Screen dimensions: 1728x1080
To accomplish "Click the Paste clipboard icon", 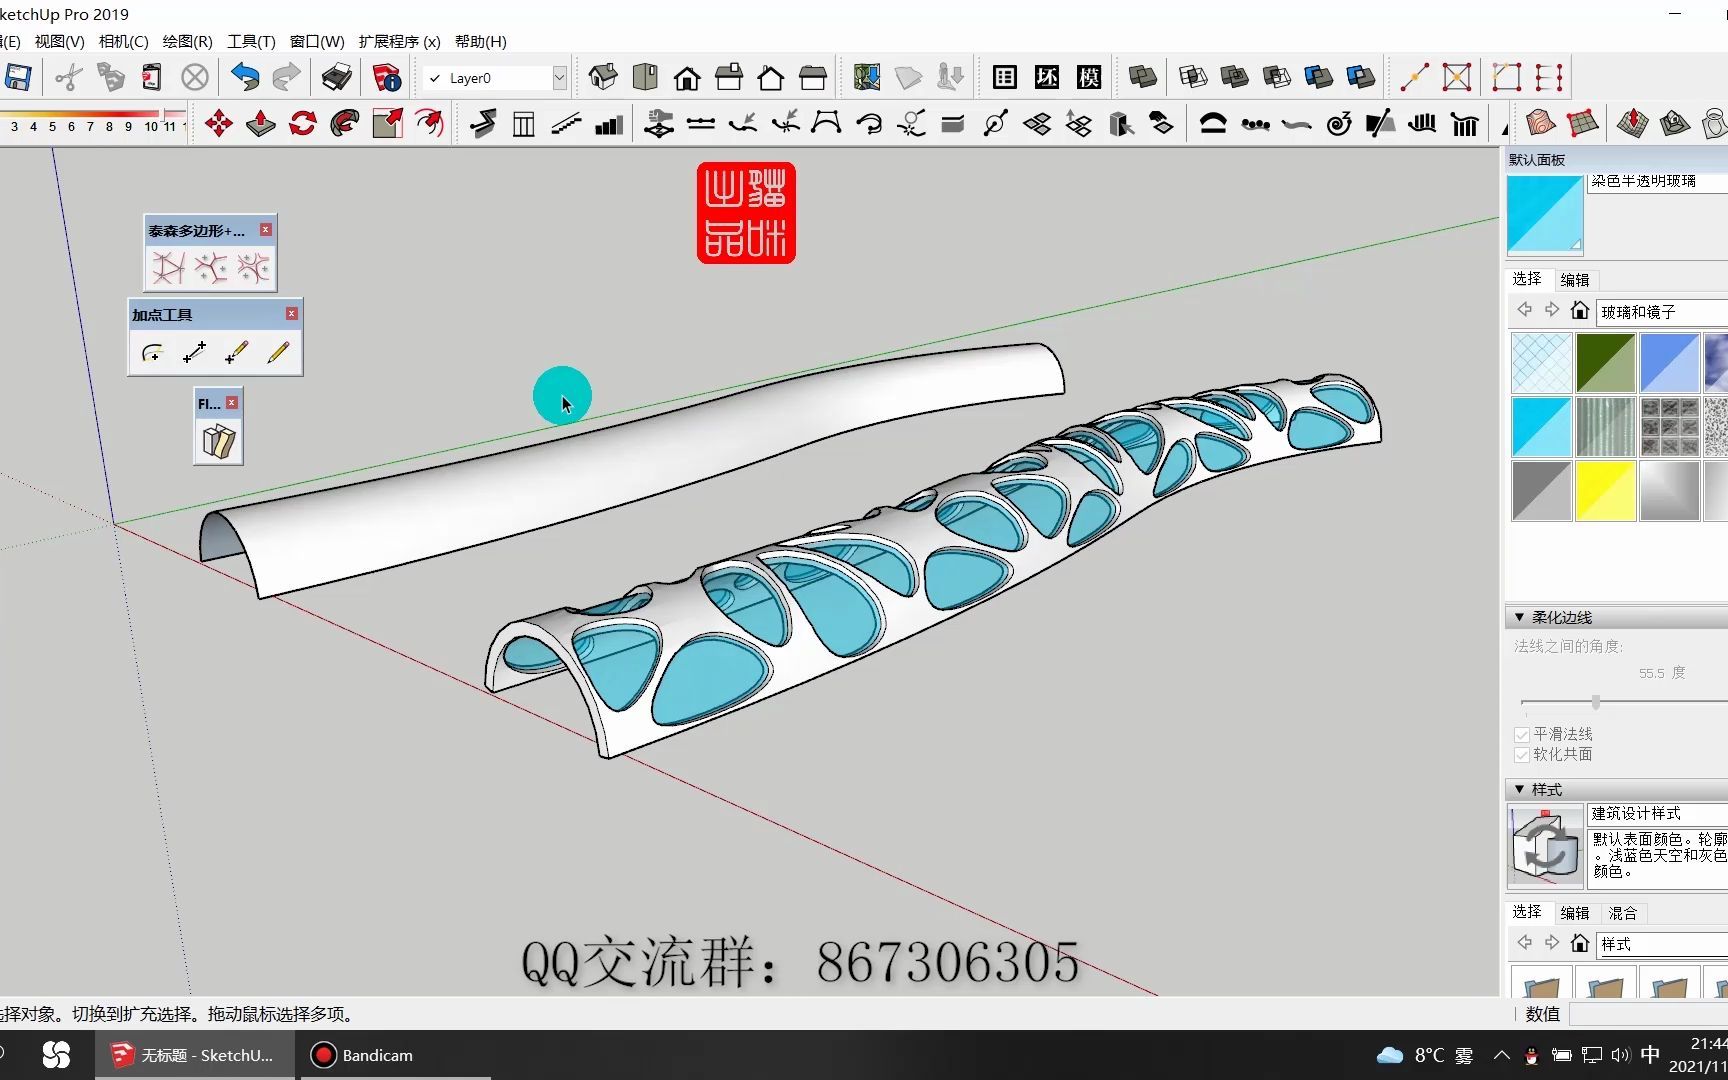I will click(152, 77).
